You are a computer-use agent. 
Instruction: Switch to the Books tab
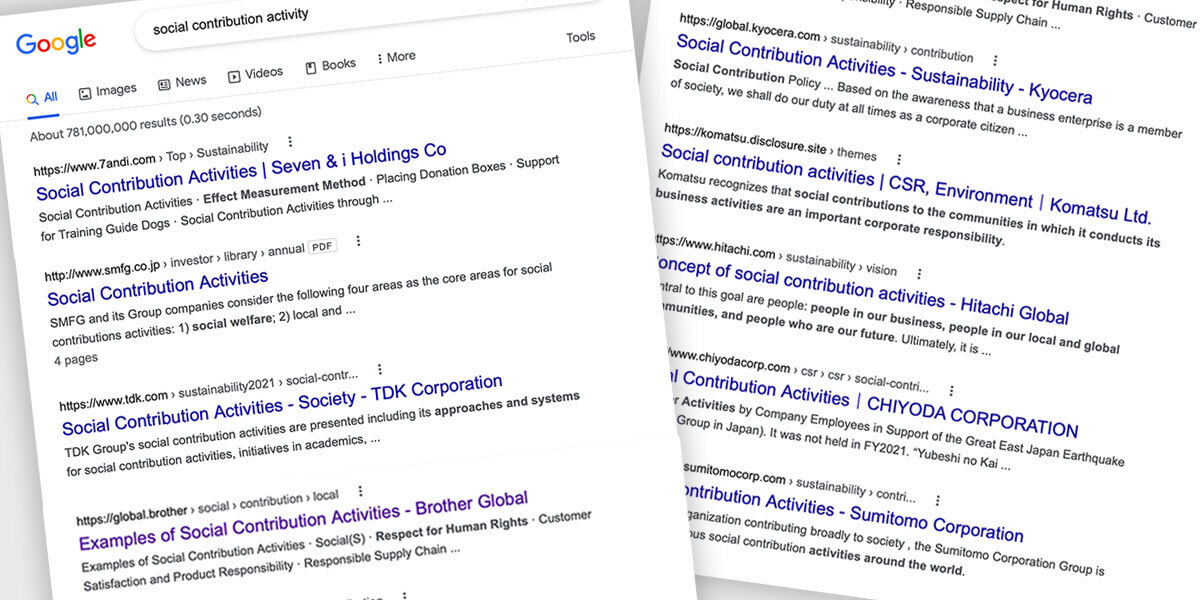click(x=330, y=66)
